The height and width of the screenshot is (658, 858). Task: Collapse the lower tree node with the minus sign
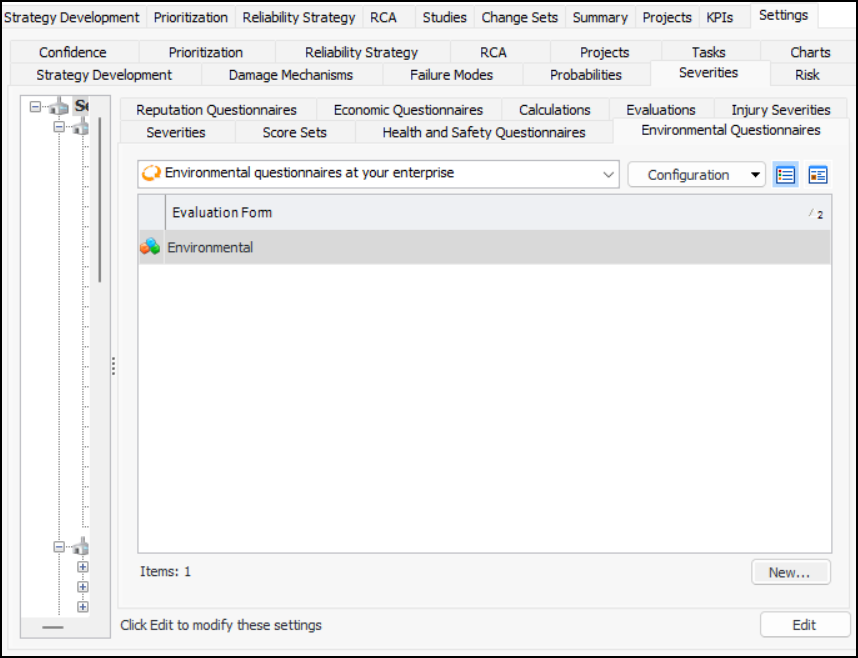tap(59, 546)
